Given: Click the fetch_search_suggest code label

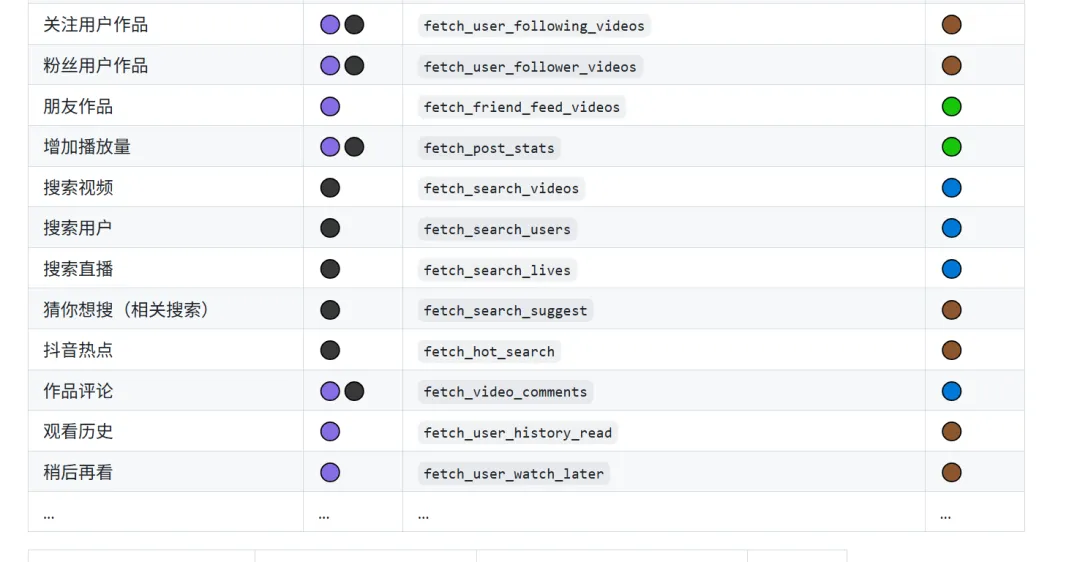Looking at the screenshot, I should coord(505,311).
